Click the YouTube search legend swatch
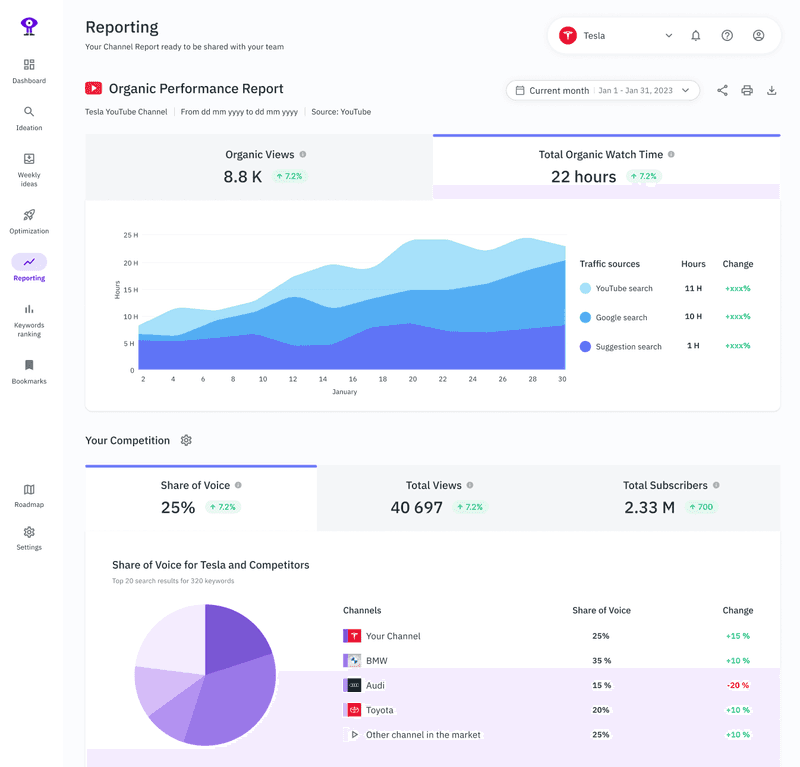The height and width of the screenshot is (767, 800). 585,288
